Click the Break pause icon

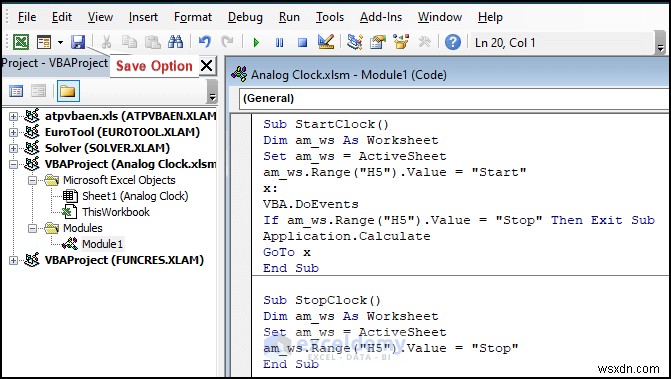point(279,42)
